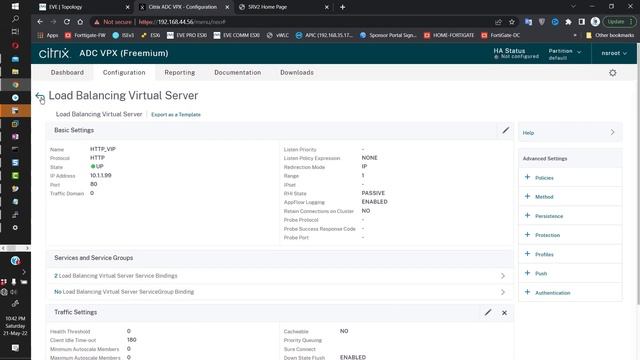Open Chrome from the Windows taskbar

pyautogui.click(x=15, y=84)
